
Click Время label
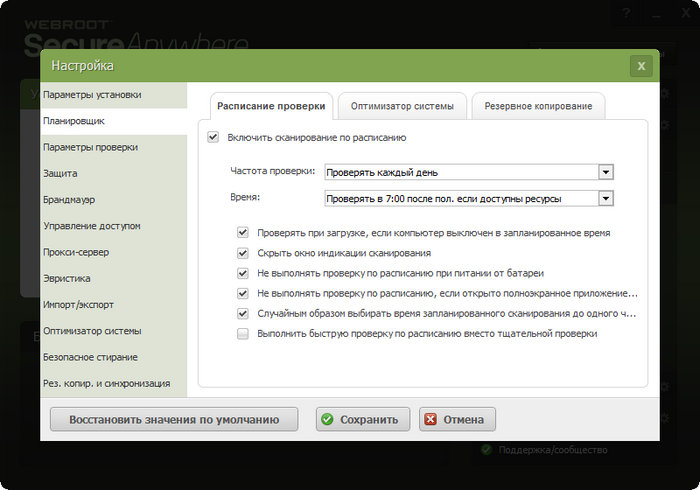pyautogui.click(x=245, y=197)
